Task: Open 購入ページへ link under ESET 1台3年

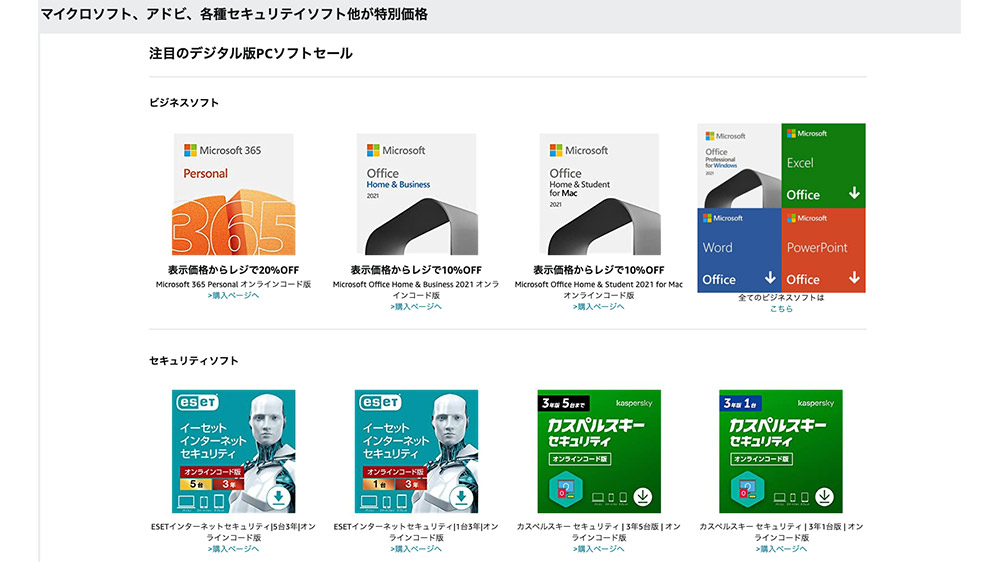Action: pyautogui.click(x=416, y=549)
